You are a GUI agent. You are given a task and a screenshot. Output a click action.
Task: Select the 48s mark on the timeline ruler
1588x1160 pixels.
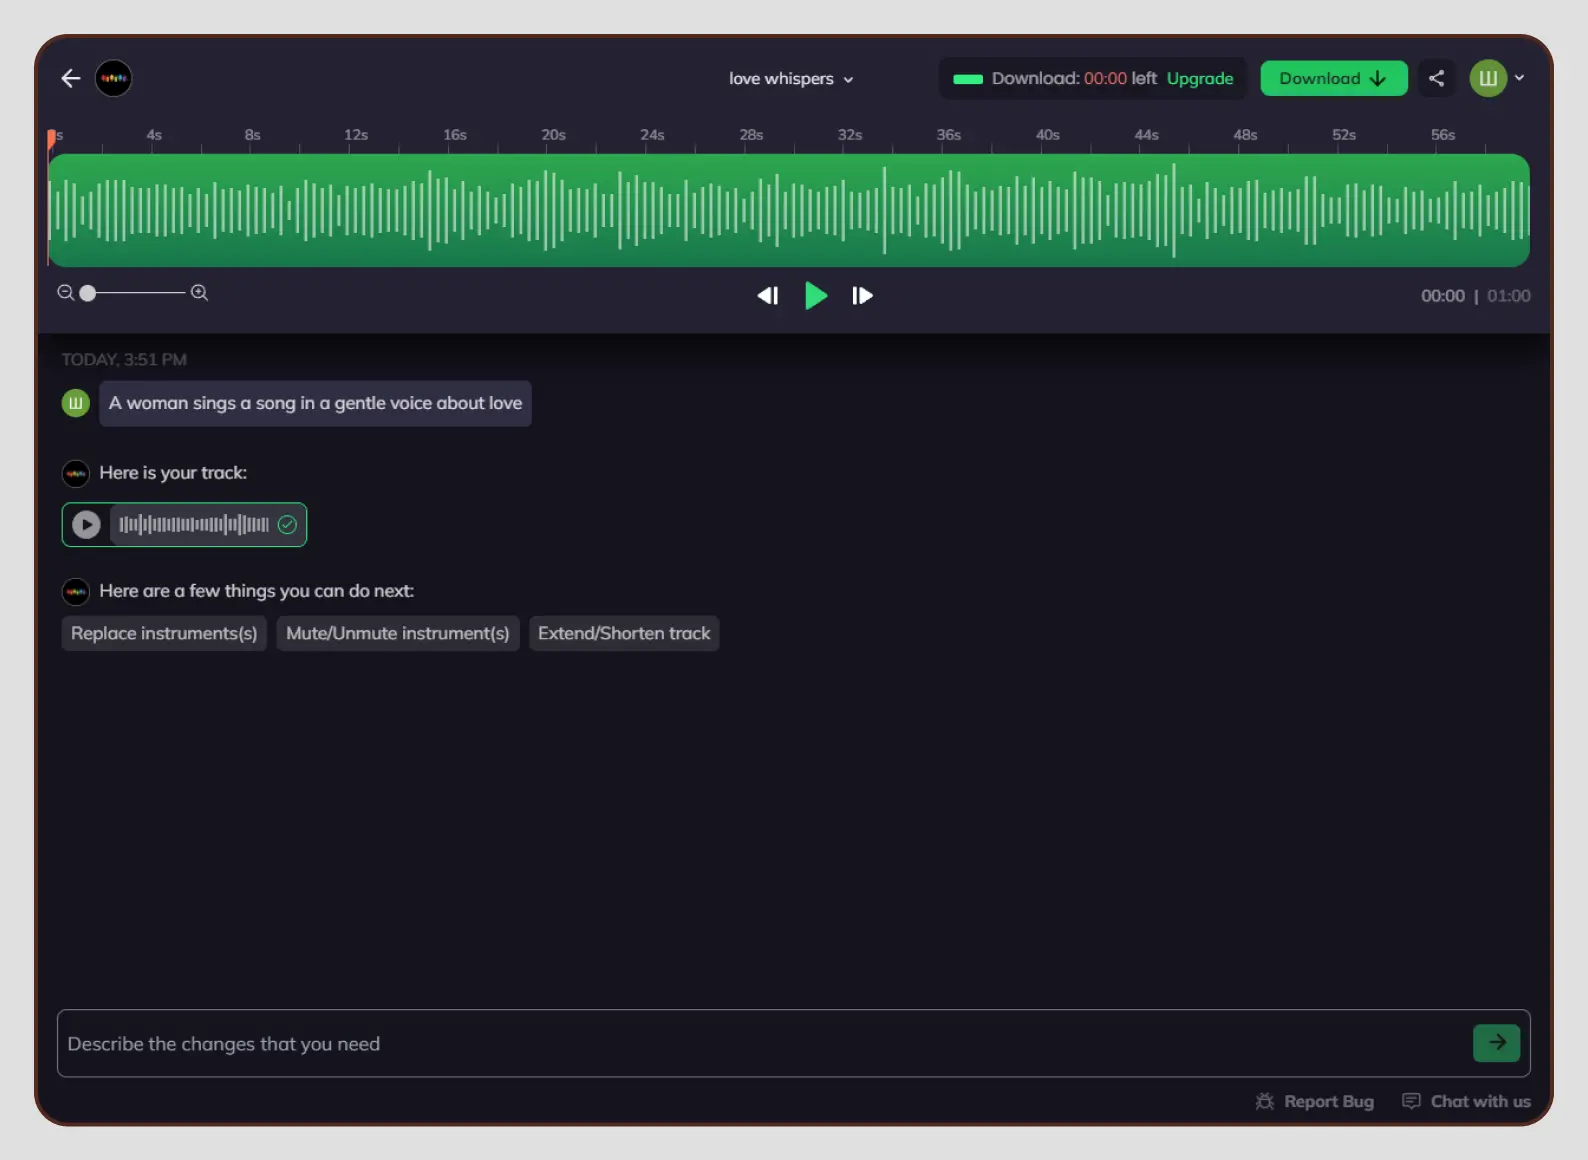[x=1245, y=135]
